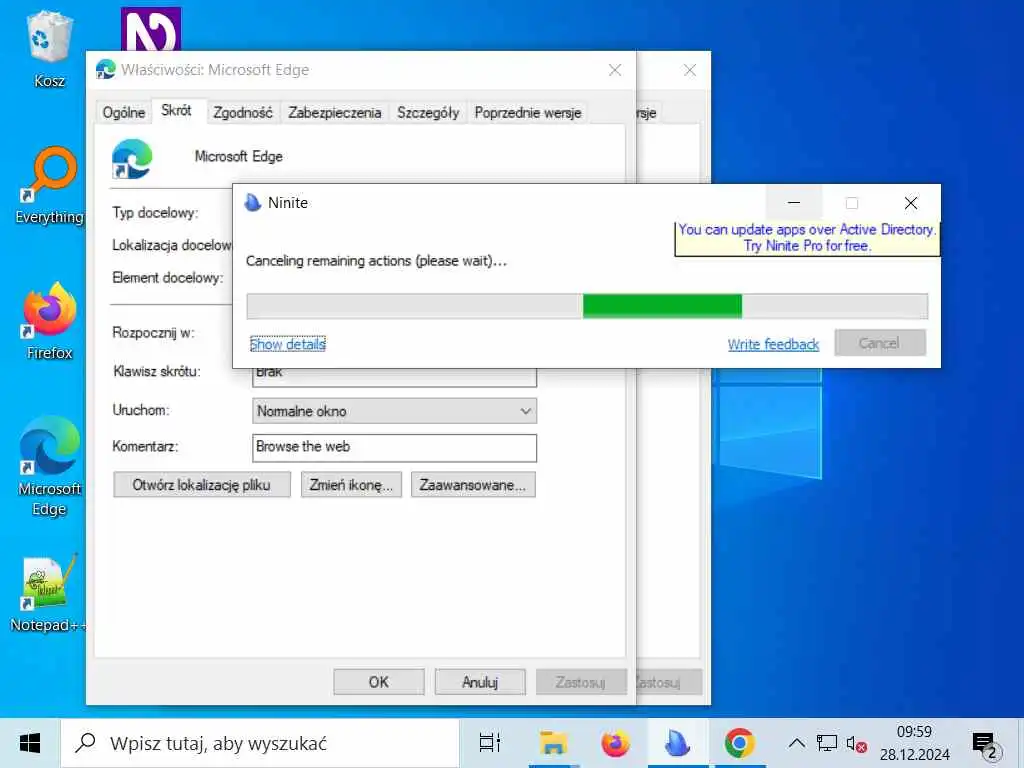1024x768 pixels.
Task: Open Chrome from the taskbar
Action: point(739,743)
